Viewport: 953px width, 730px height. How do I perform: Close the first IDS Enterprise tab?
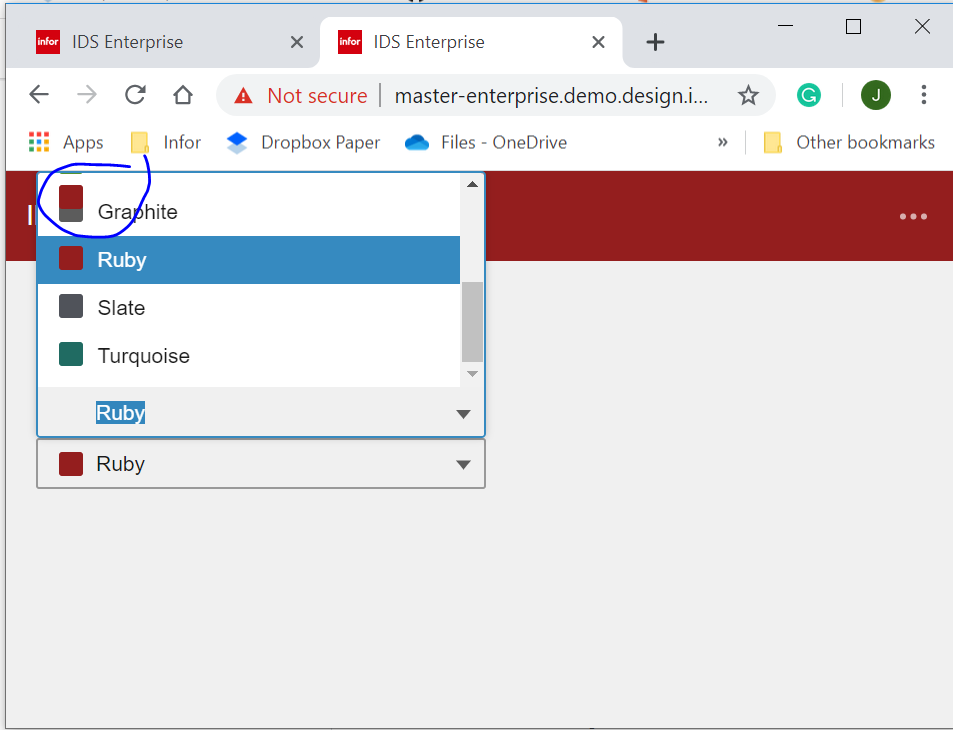point(297,42)
